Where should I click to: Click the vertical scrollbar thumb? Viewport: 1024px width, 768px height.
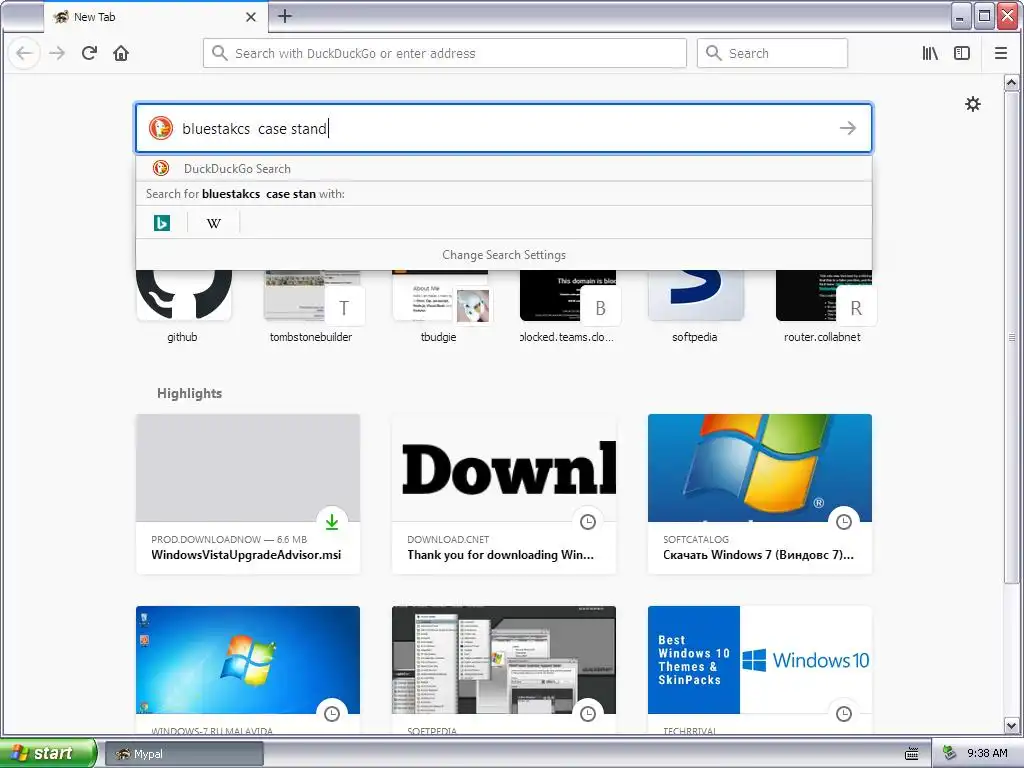[x=1011, y=337]
